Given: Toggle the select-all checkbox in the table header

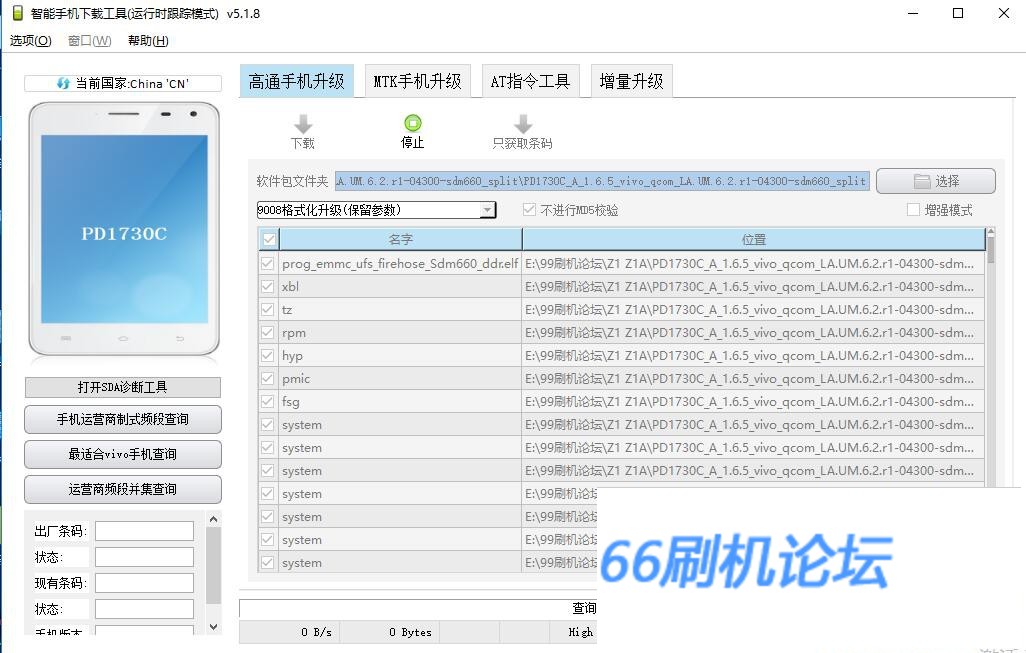Looking at the screenshot, I should [268, 240].
